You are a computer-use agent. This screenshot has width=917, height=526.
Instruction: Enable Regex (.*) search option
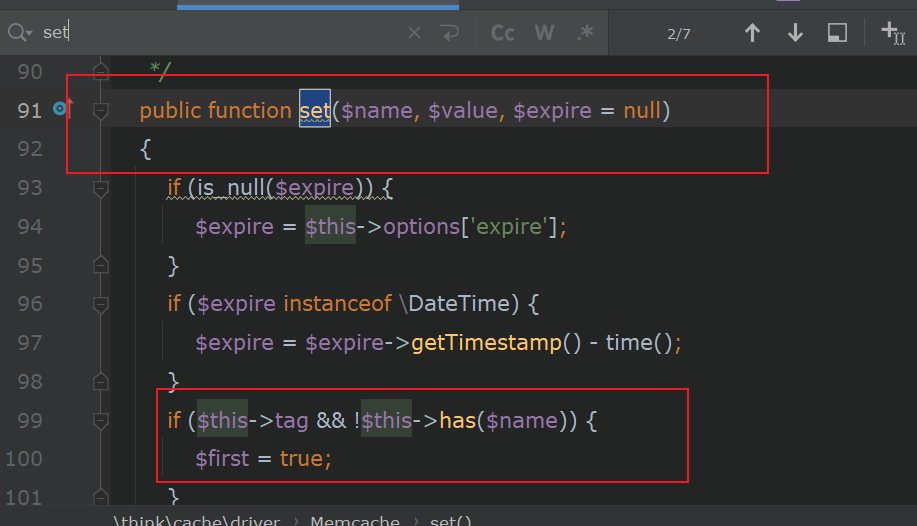click(585, 33)
